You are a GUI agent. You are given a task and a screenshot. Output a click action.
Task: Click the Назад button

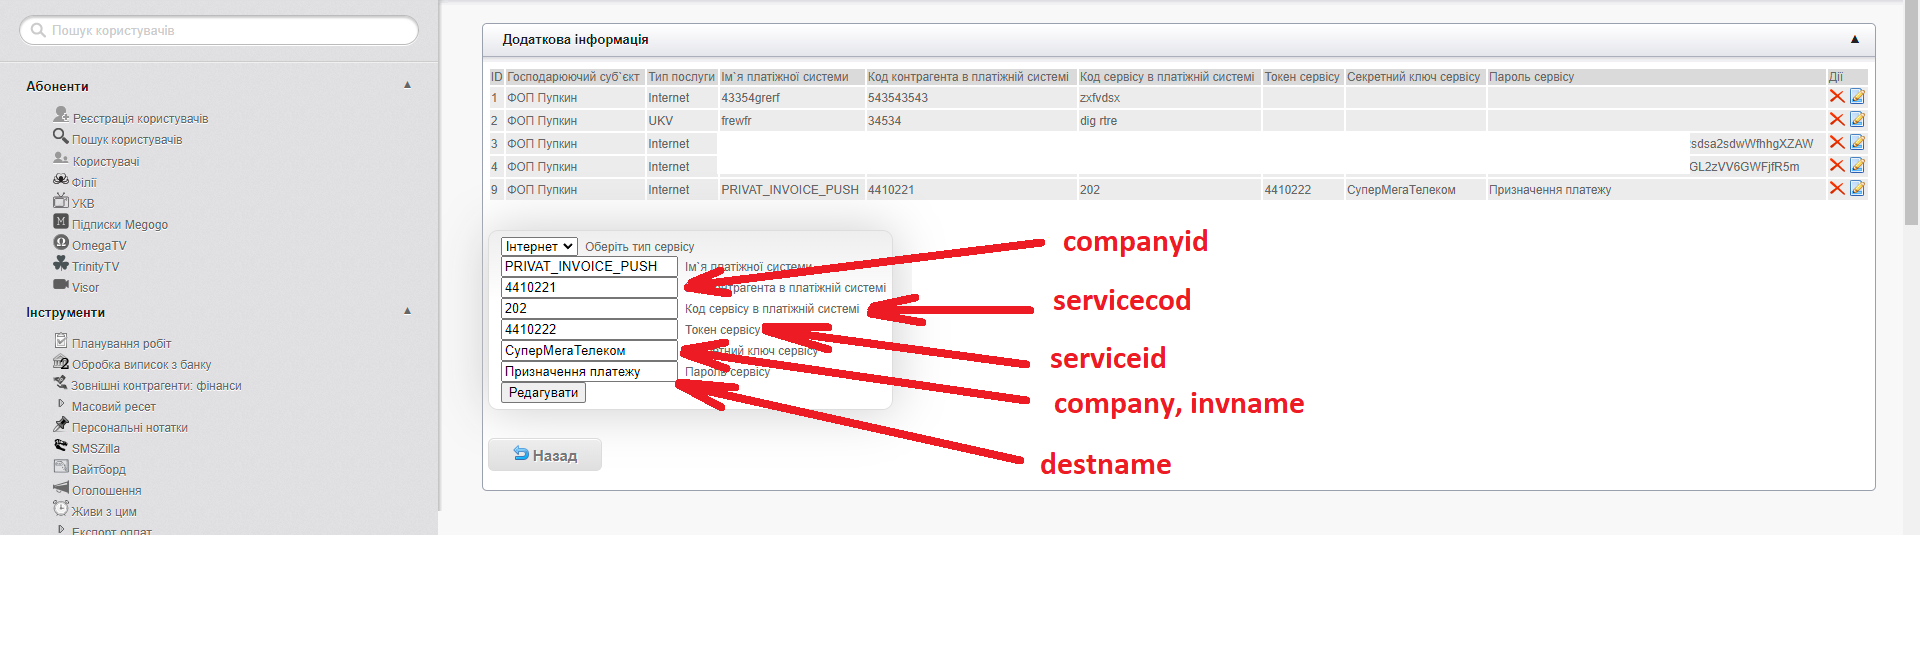tap(545, 455)
